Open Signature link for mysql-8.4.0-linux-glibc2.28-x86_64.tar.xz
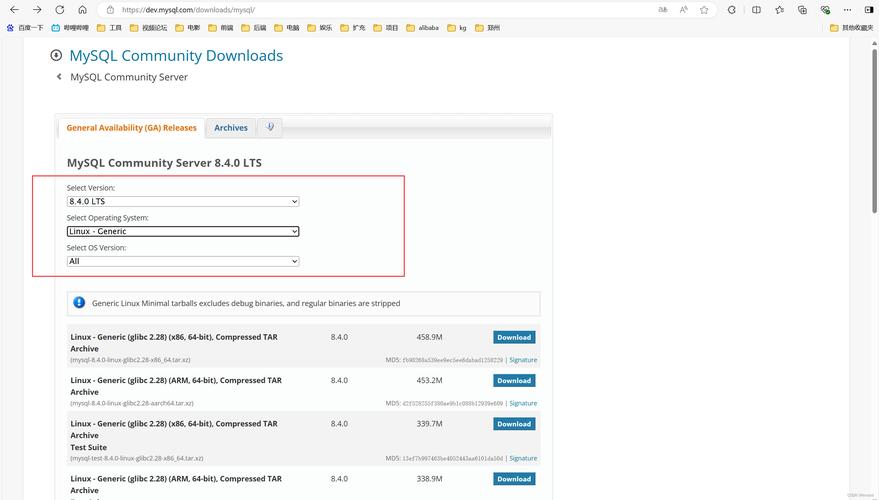879x500 pixels. point(523,360)
